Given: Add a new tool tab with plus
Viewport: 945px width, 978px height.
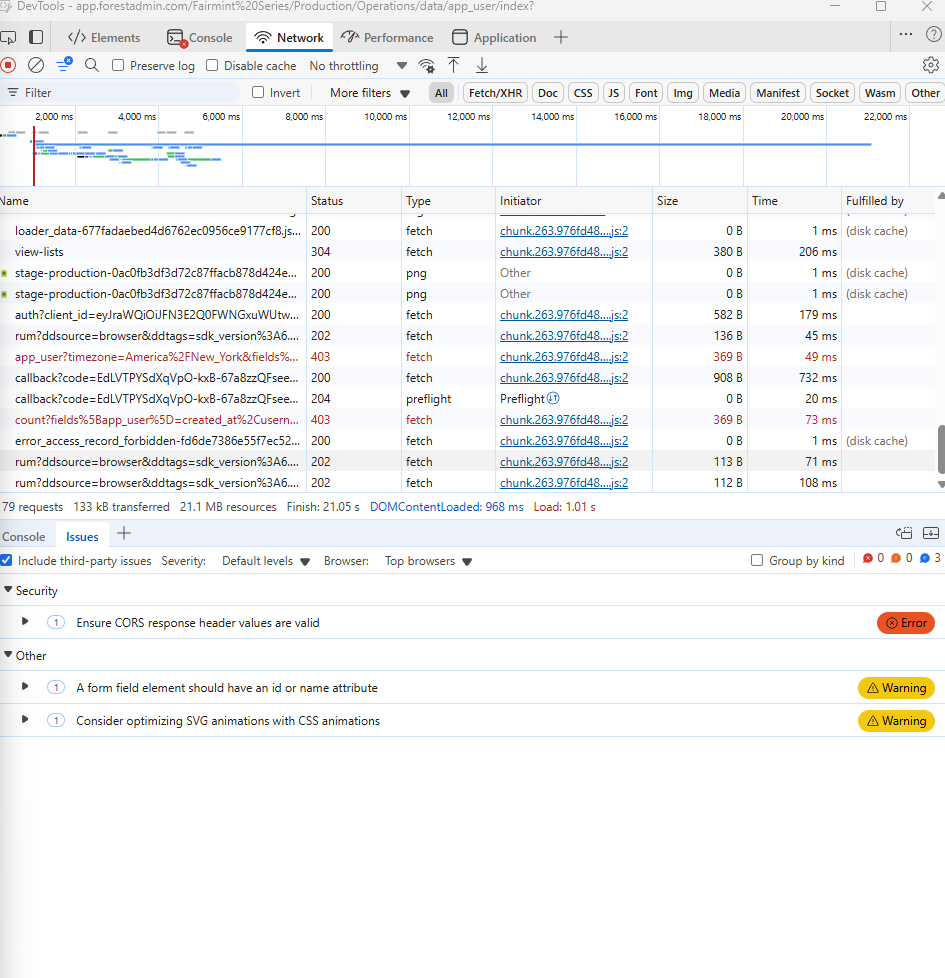Looking at the screenshot, I should click(x=561, y=37).
